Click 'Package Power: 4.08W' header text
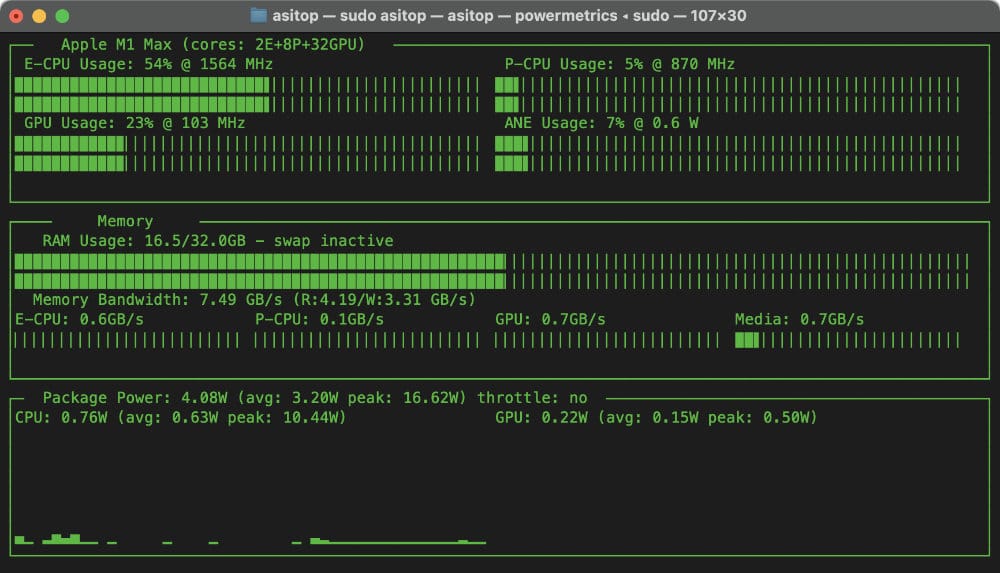Image resolution: width=1000 pixels, height=573 pixels. pyautogui.click(x=135, y=398)
